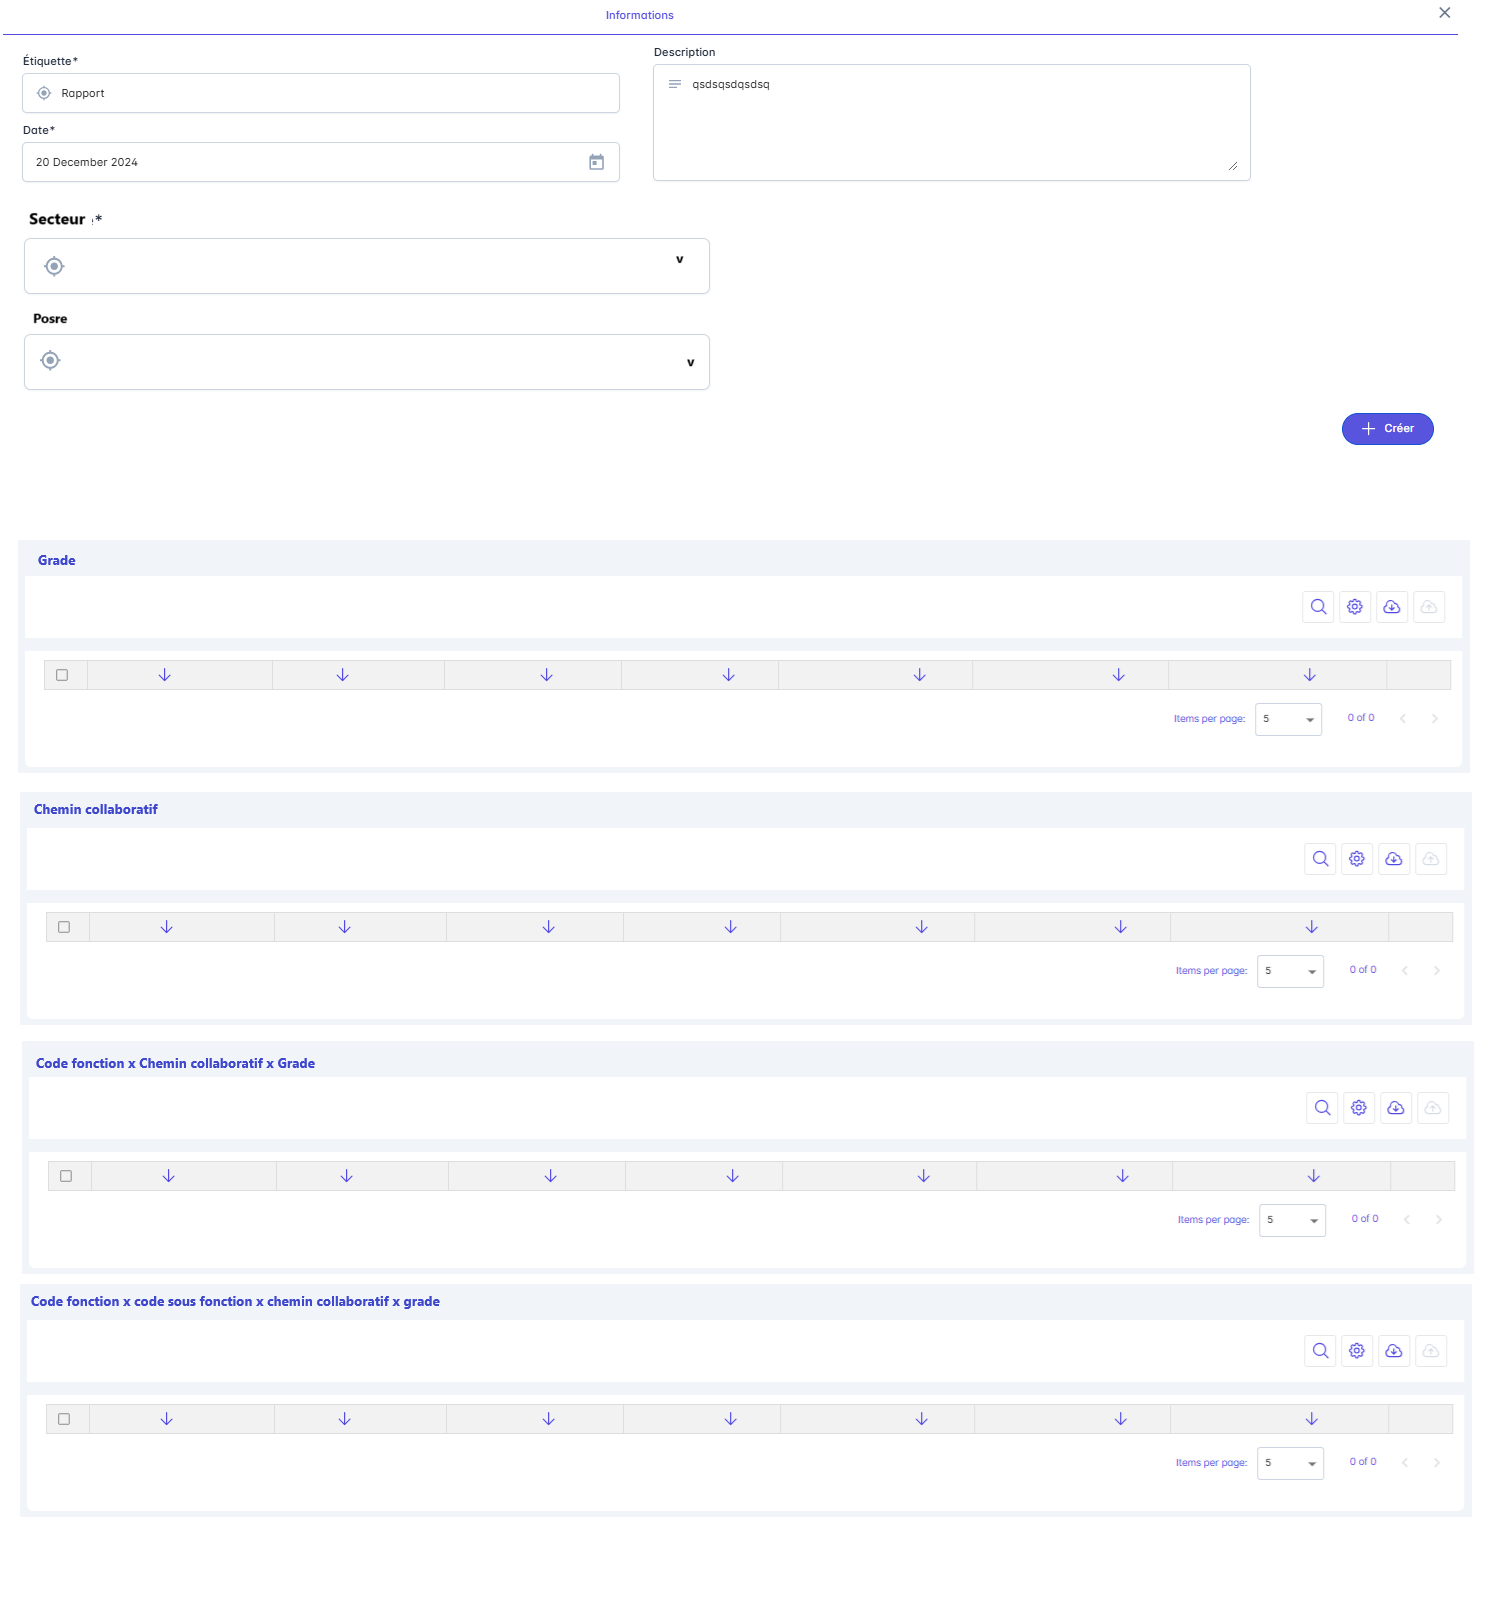Open settings gear in Chemin collaboratif section
This screenshot has height=1617, width=1493.
click(1356, 859)
